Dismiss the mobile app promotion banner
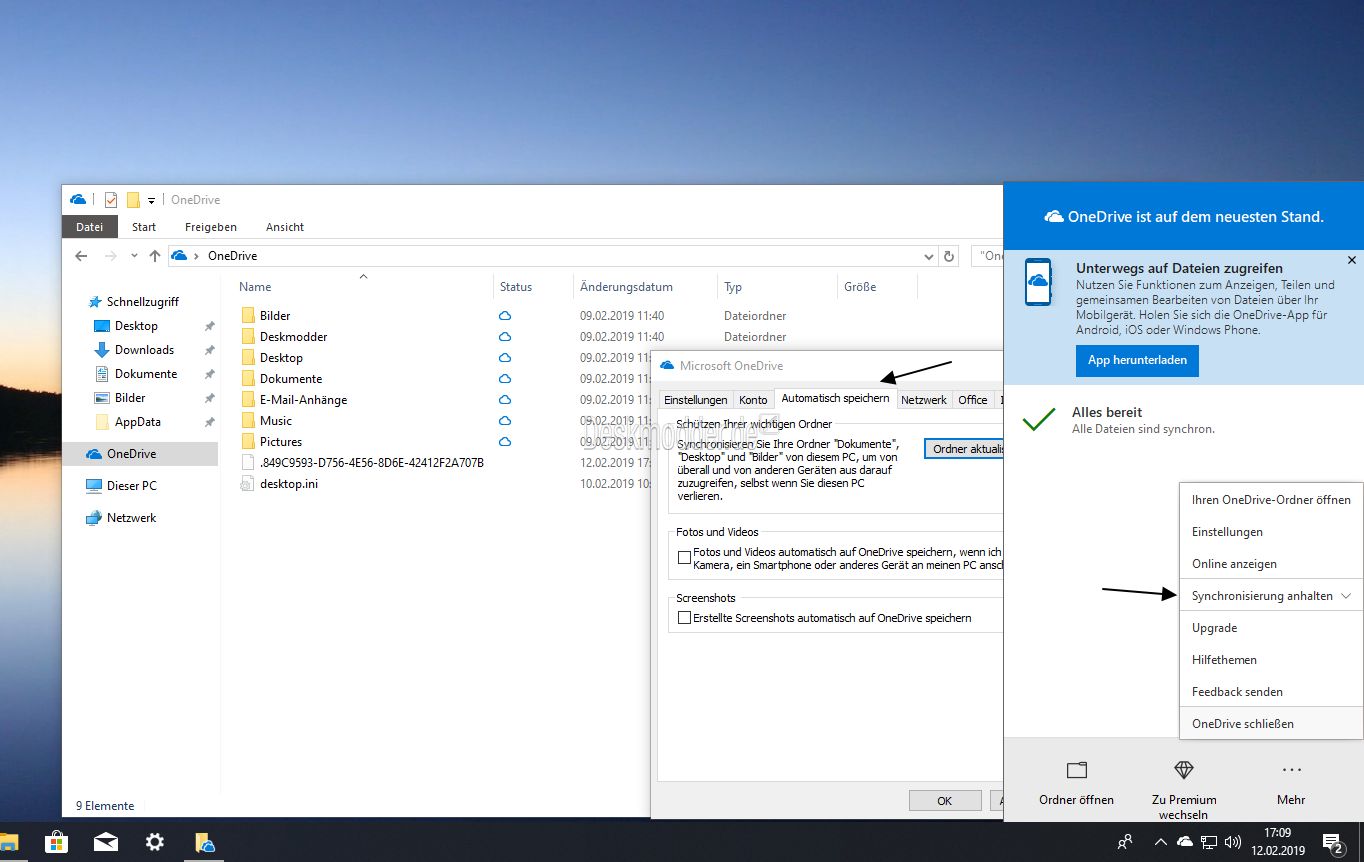 coord(1352,260)
